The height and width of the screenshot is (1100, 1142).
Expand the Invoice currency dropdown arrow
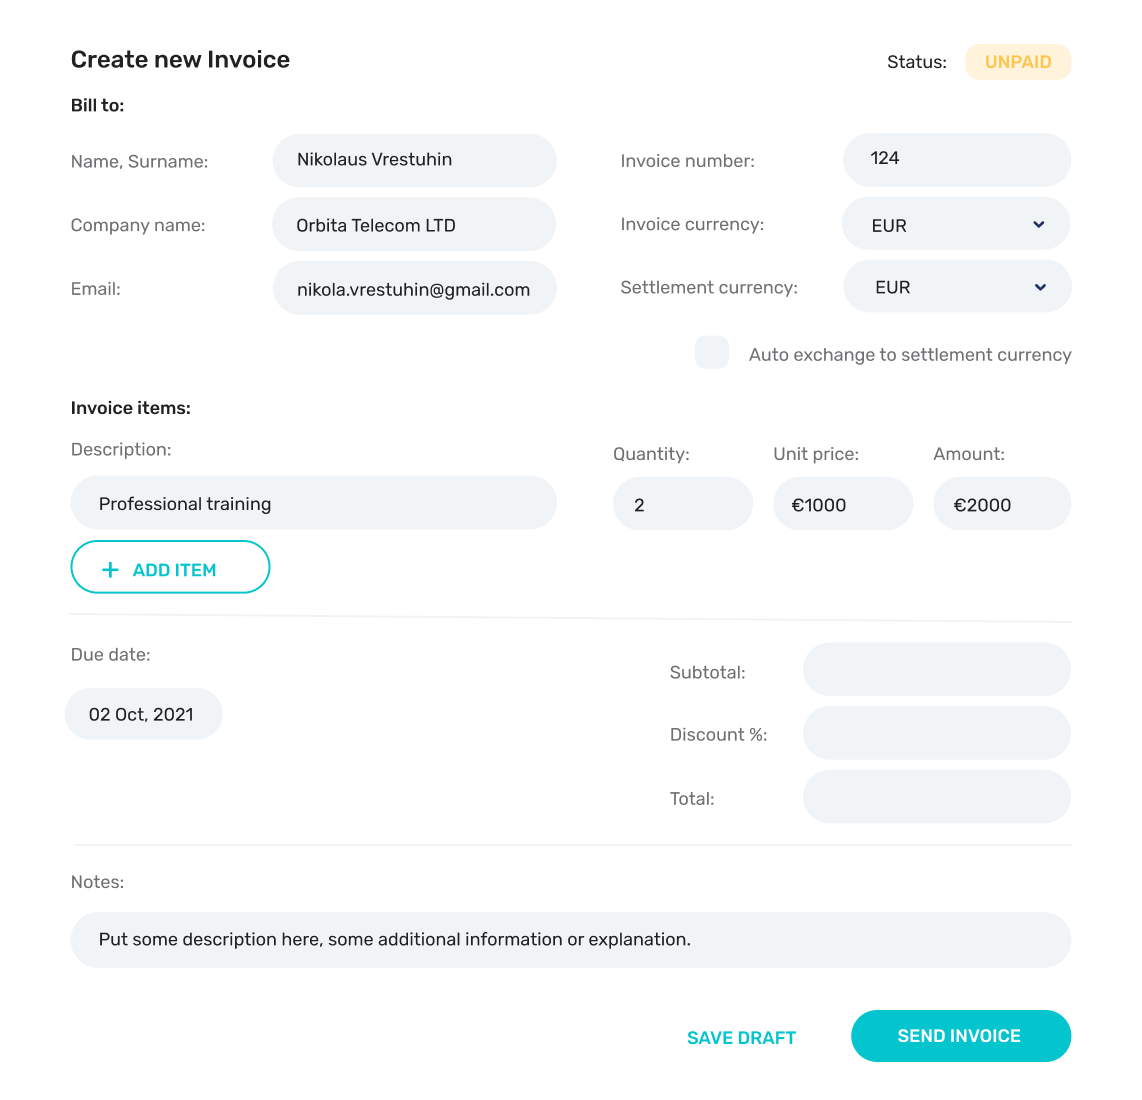1038,224
